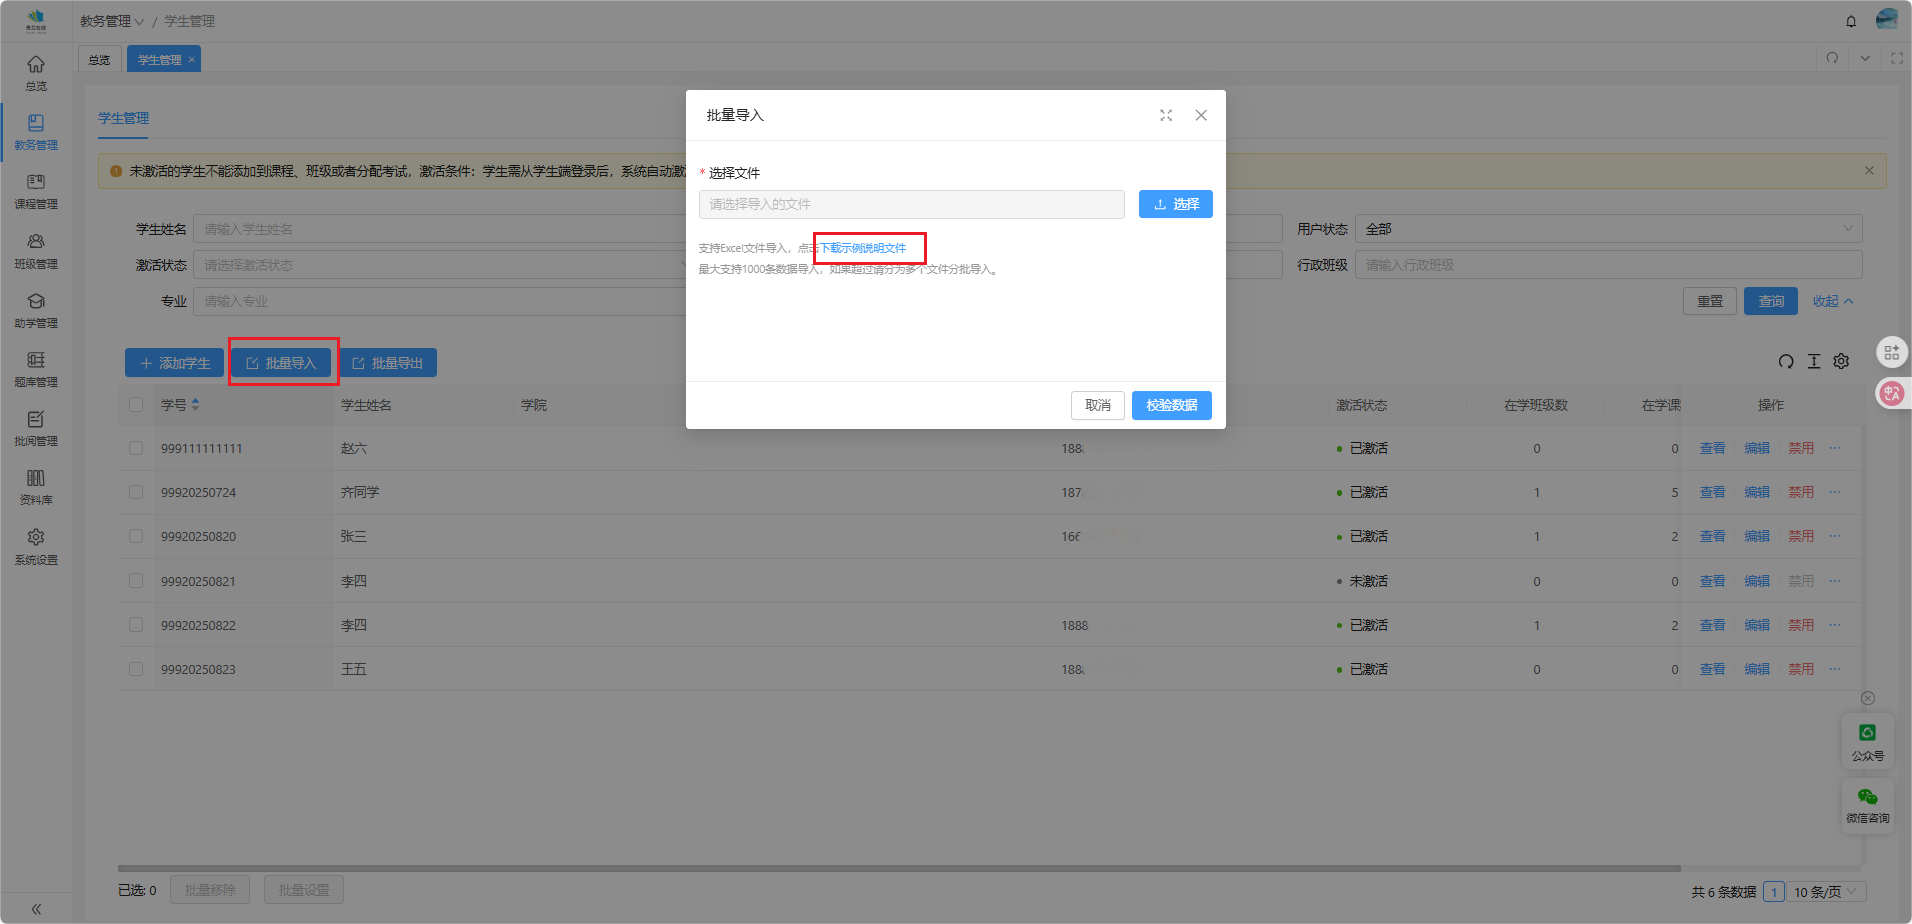Image resolution: width=1912 pixels, height=924 pixels.
Task: Expand the import dialog to fullscreen
Action: point(1166,116)
